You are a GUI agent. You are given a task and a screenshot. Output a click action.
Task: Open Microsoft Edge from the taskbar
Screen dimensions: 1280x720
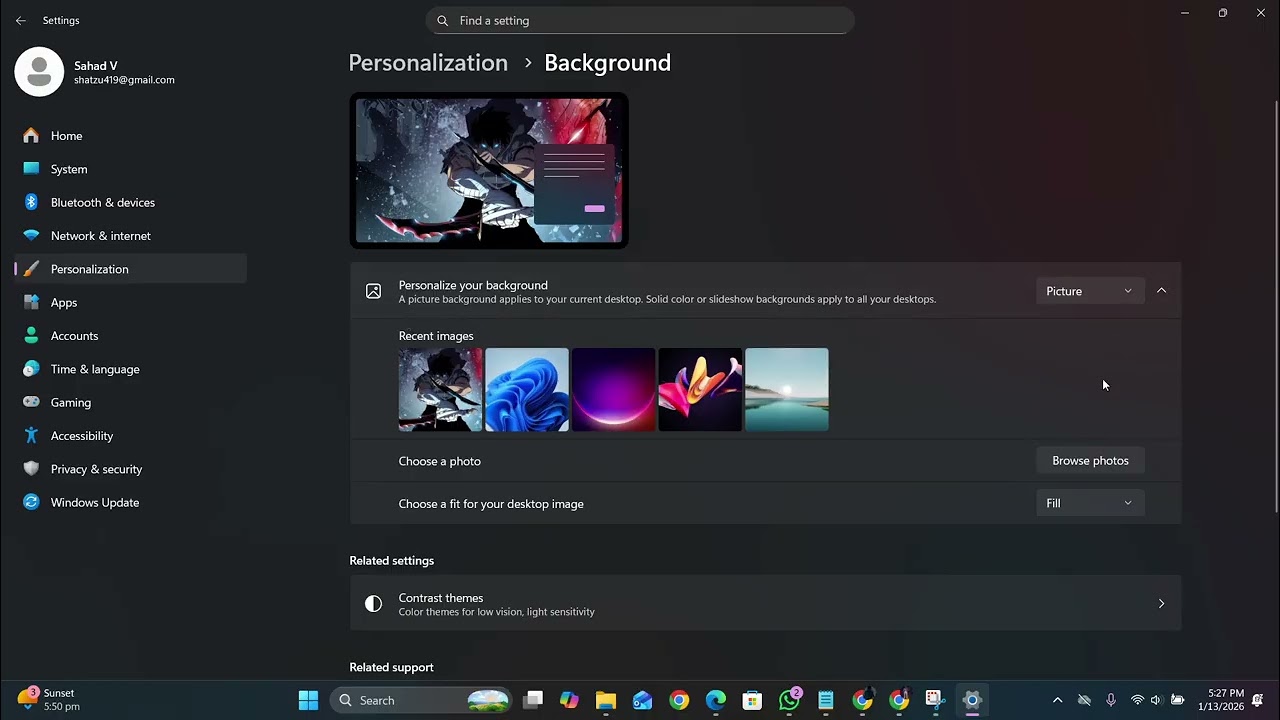point(716,700)
